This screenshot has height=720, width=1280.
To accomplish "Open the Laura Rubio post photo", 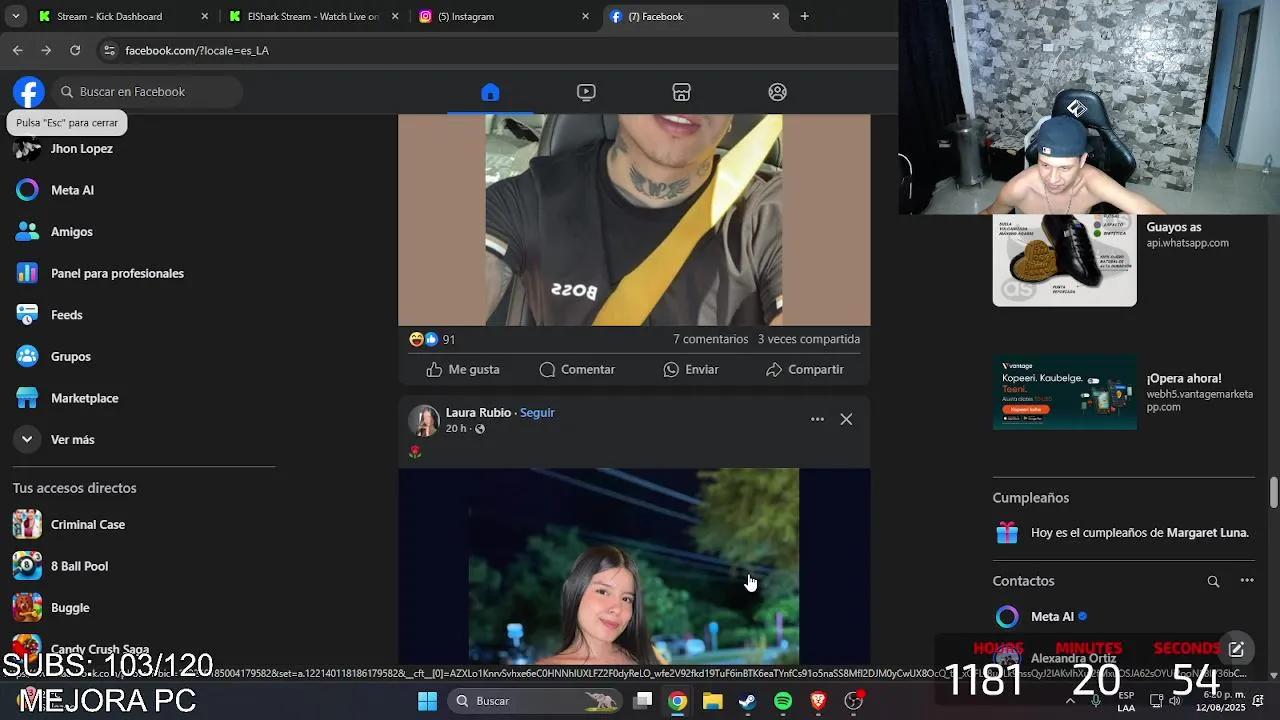I will click(634, 566).
